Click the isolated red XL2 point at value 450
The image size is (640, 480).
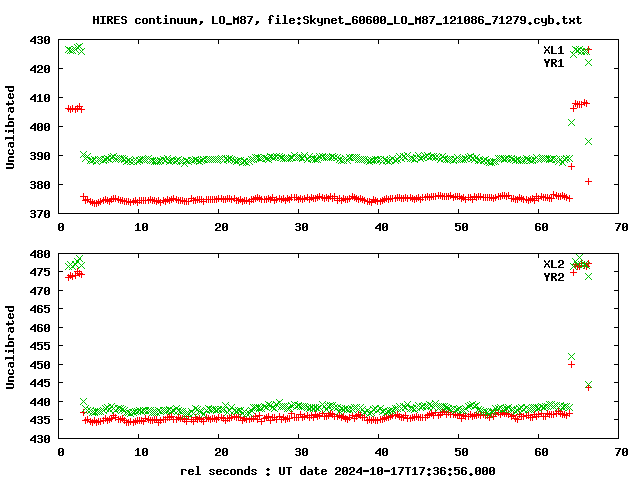click(571, 364)
